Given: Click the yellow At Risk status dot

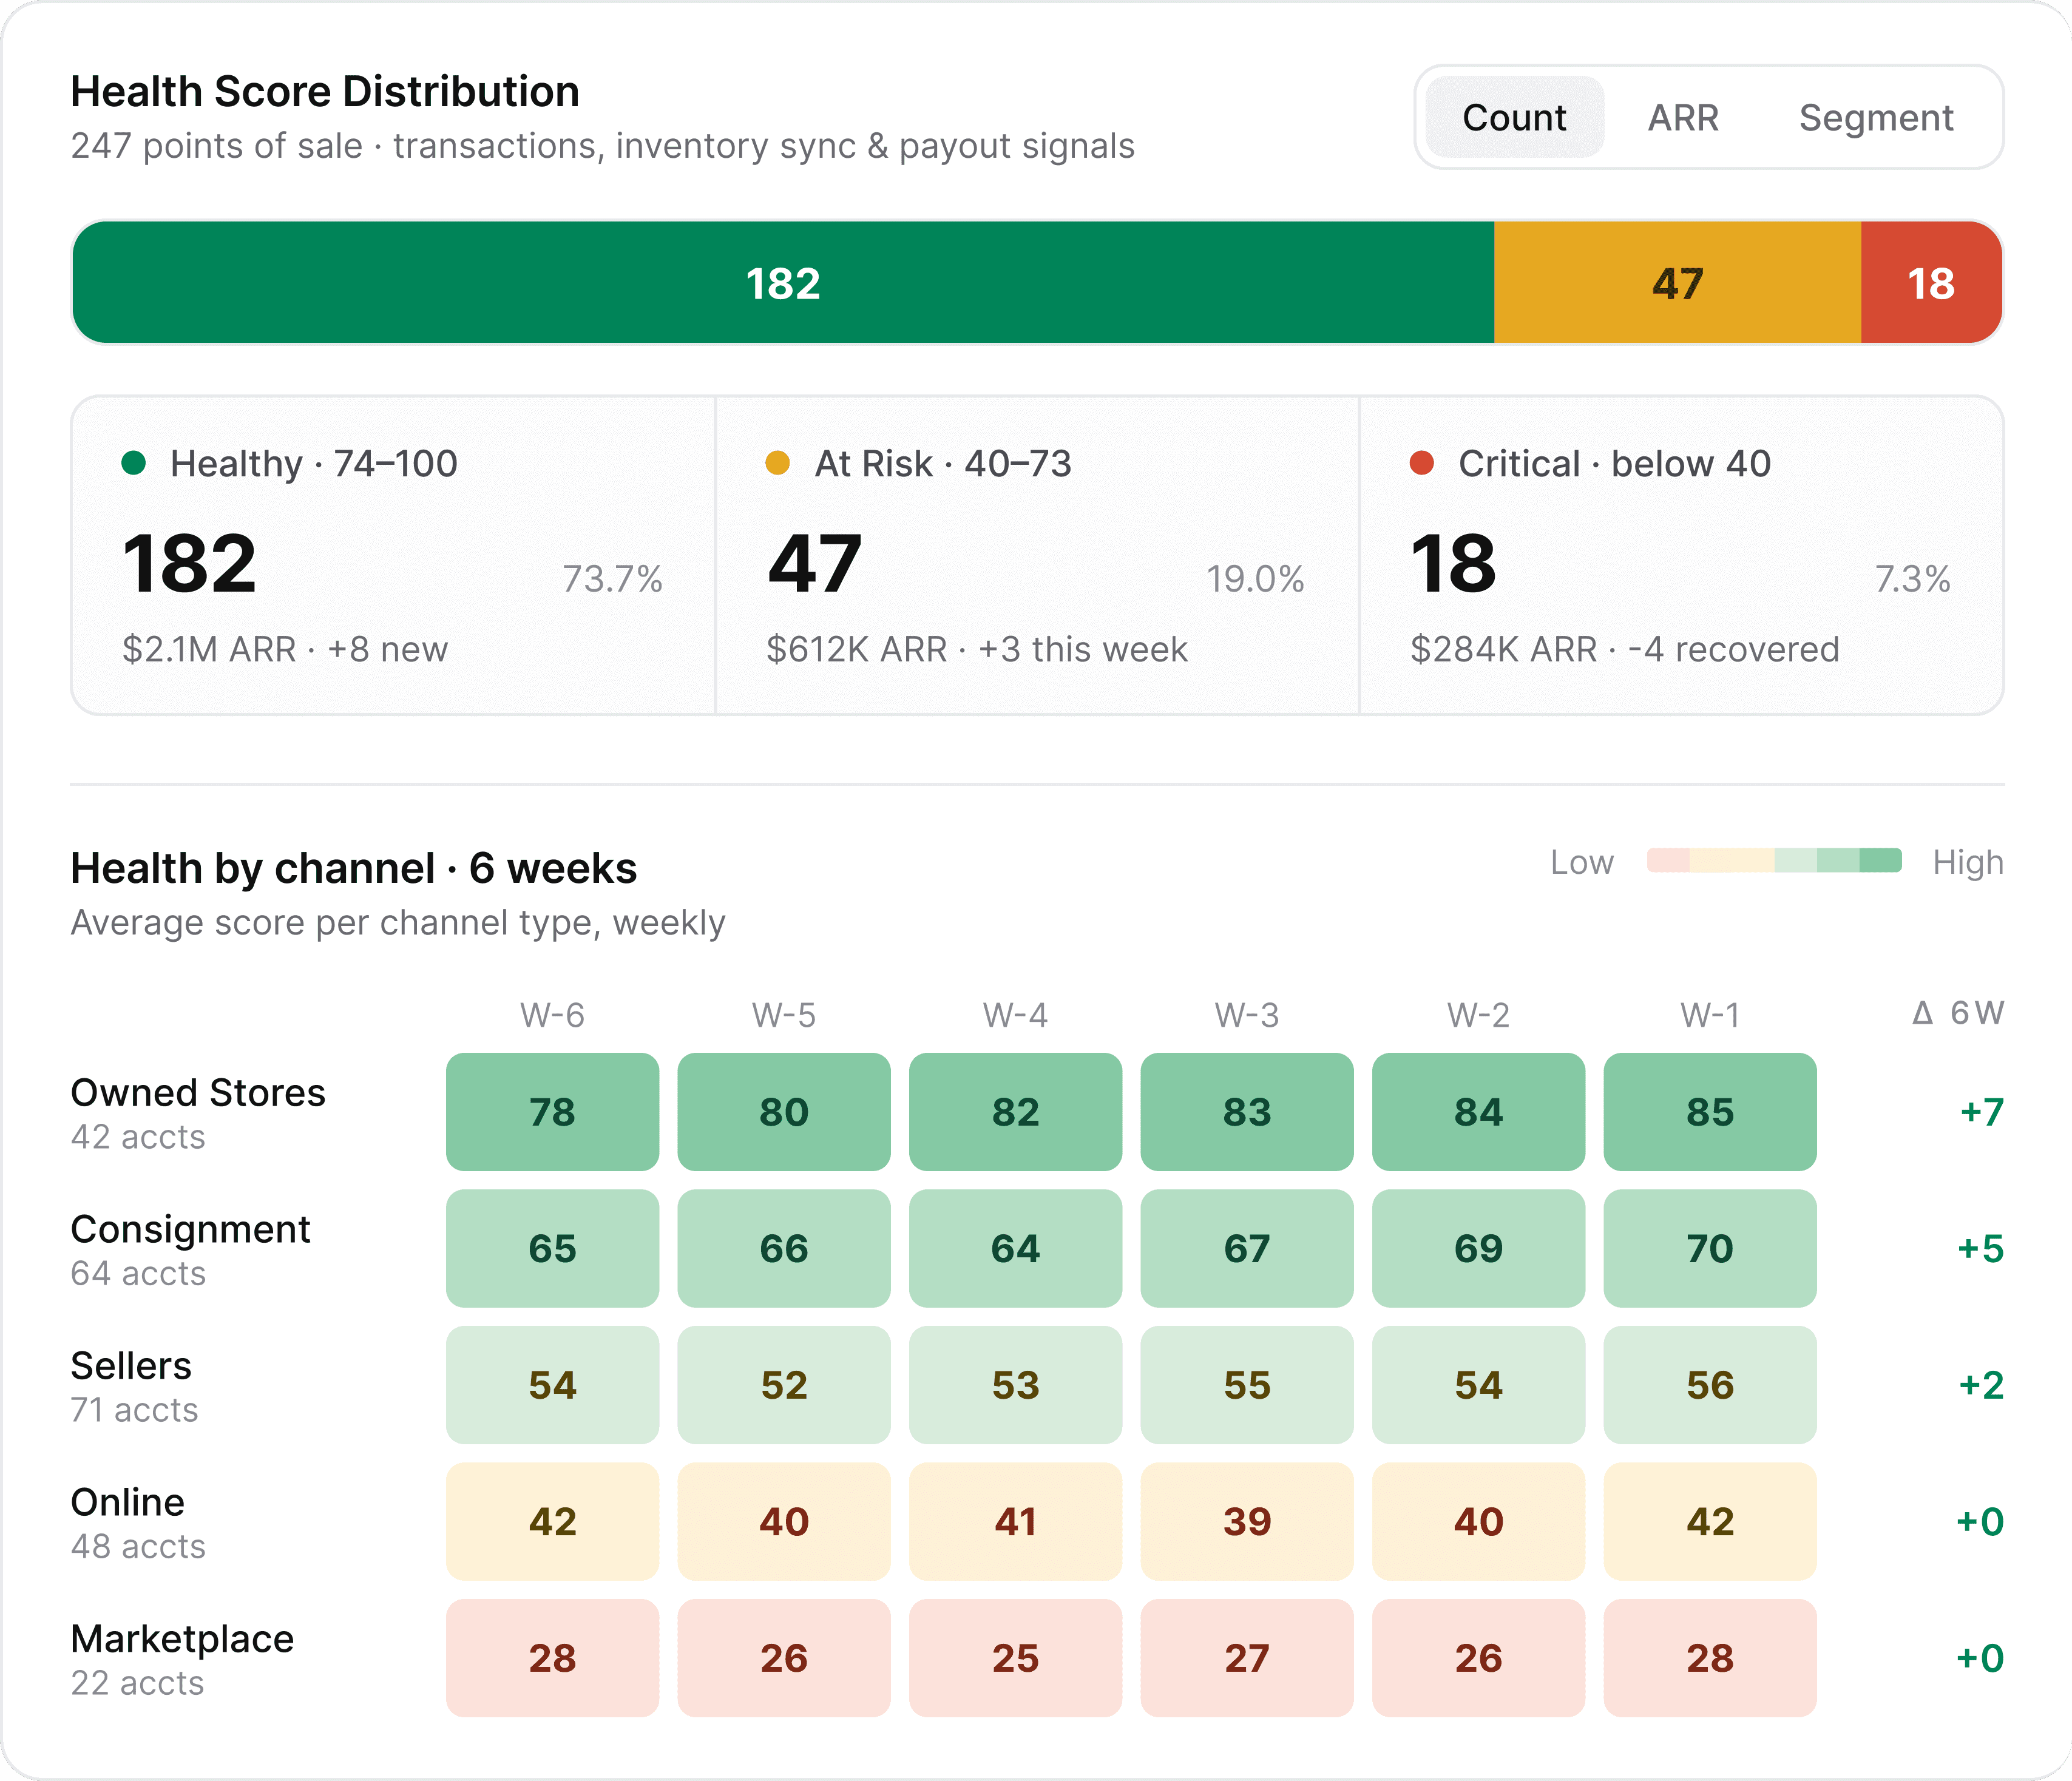Looking at the screenshot, I should pos(777,463).
